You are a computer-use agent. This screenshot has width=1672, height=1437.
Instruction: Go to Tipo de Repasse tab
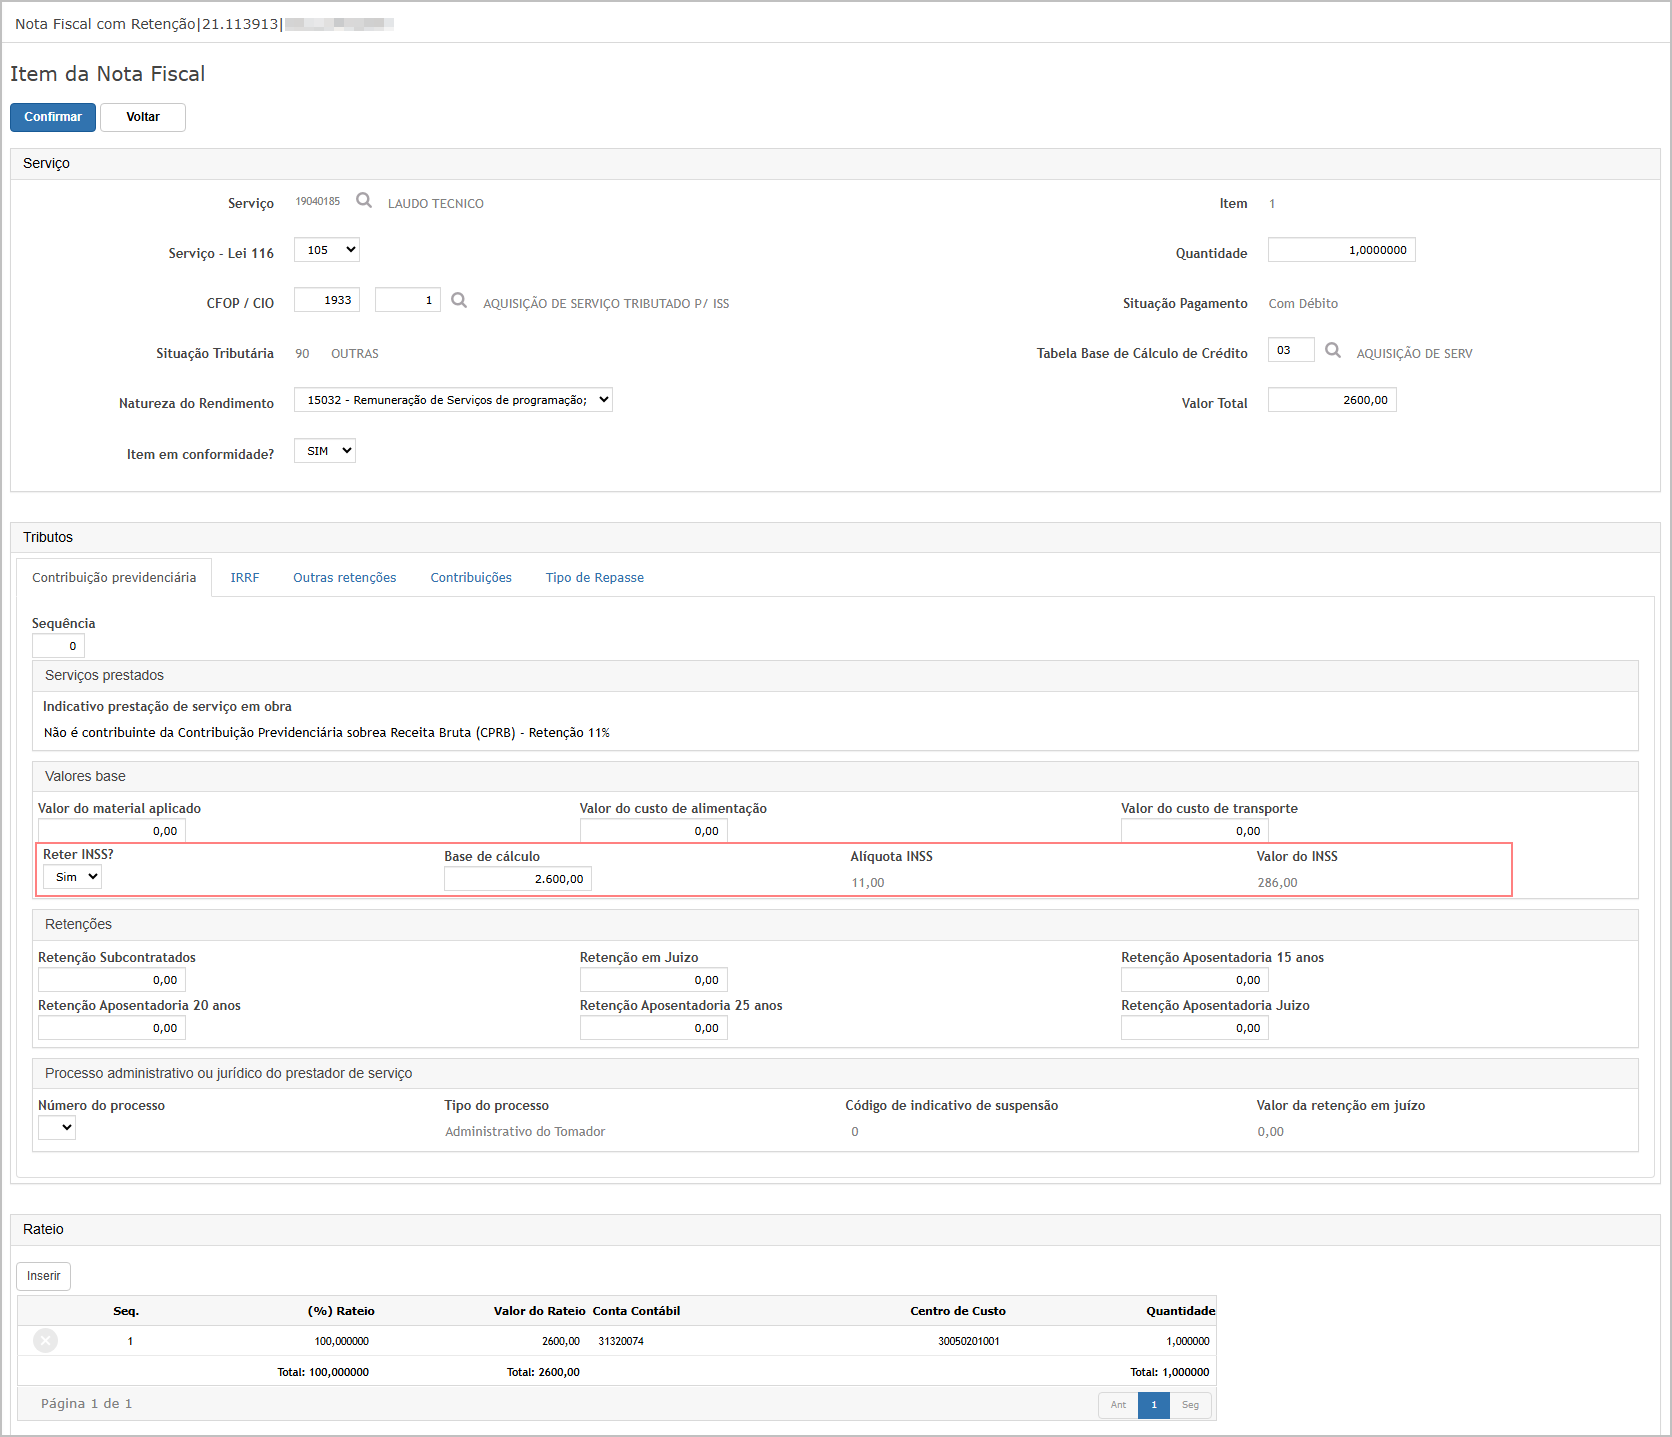pyautogui.click(x=595, y=578)
